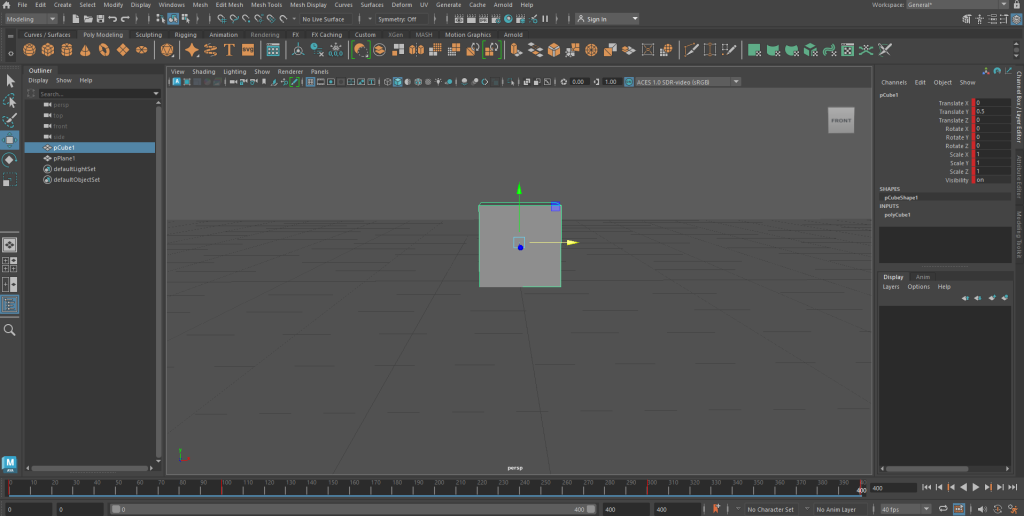Switch to the Sculpting shelf tab

pyautogui.click(x=148, y=34)
